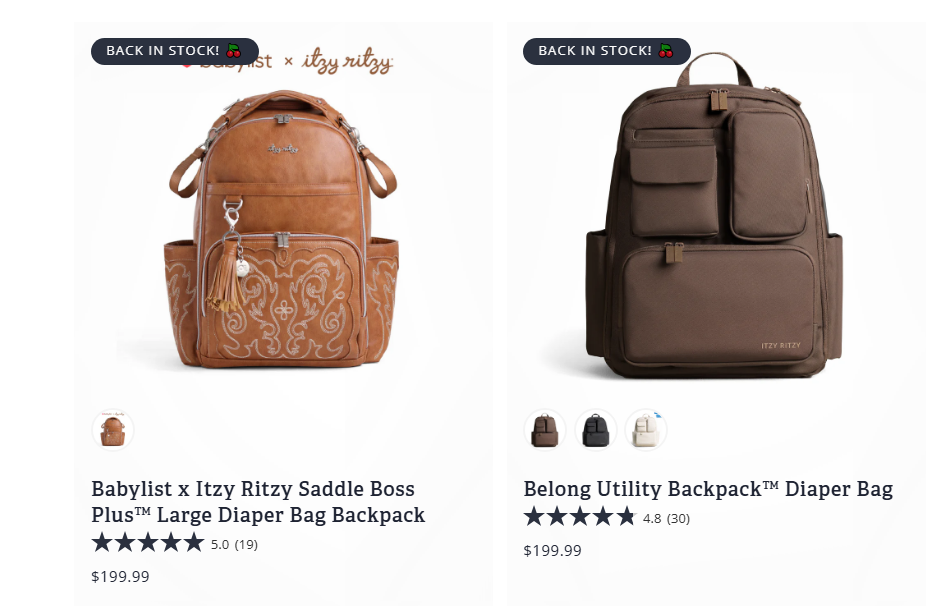Select the brown Belong Utility Backpack swatch

pos(545,431)
